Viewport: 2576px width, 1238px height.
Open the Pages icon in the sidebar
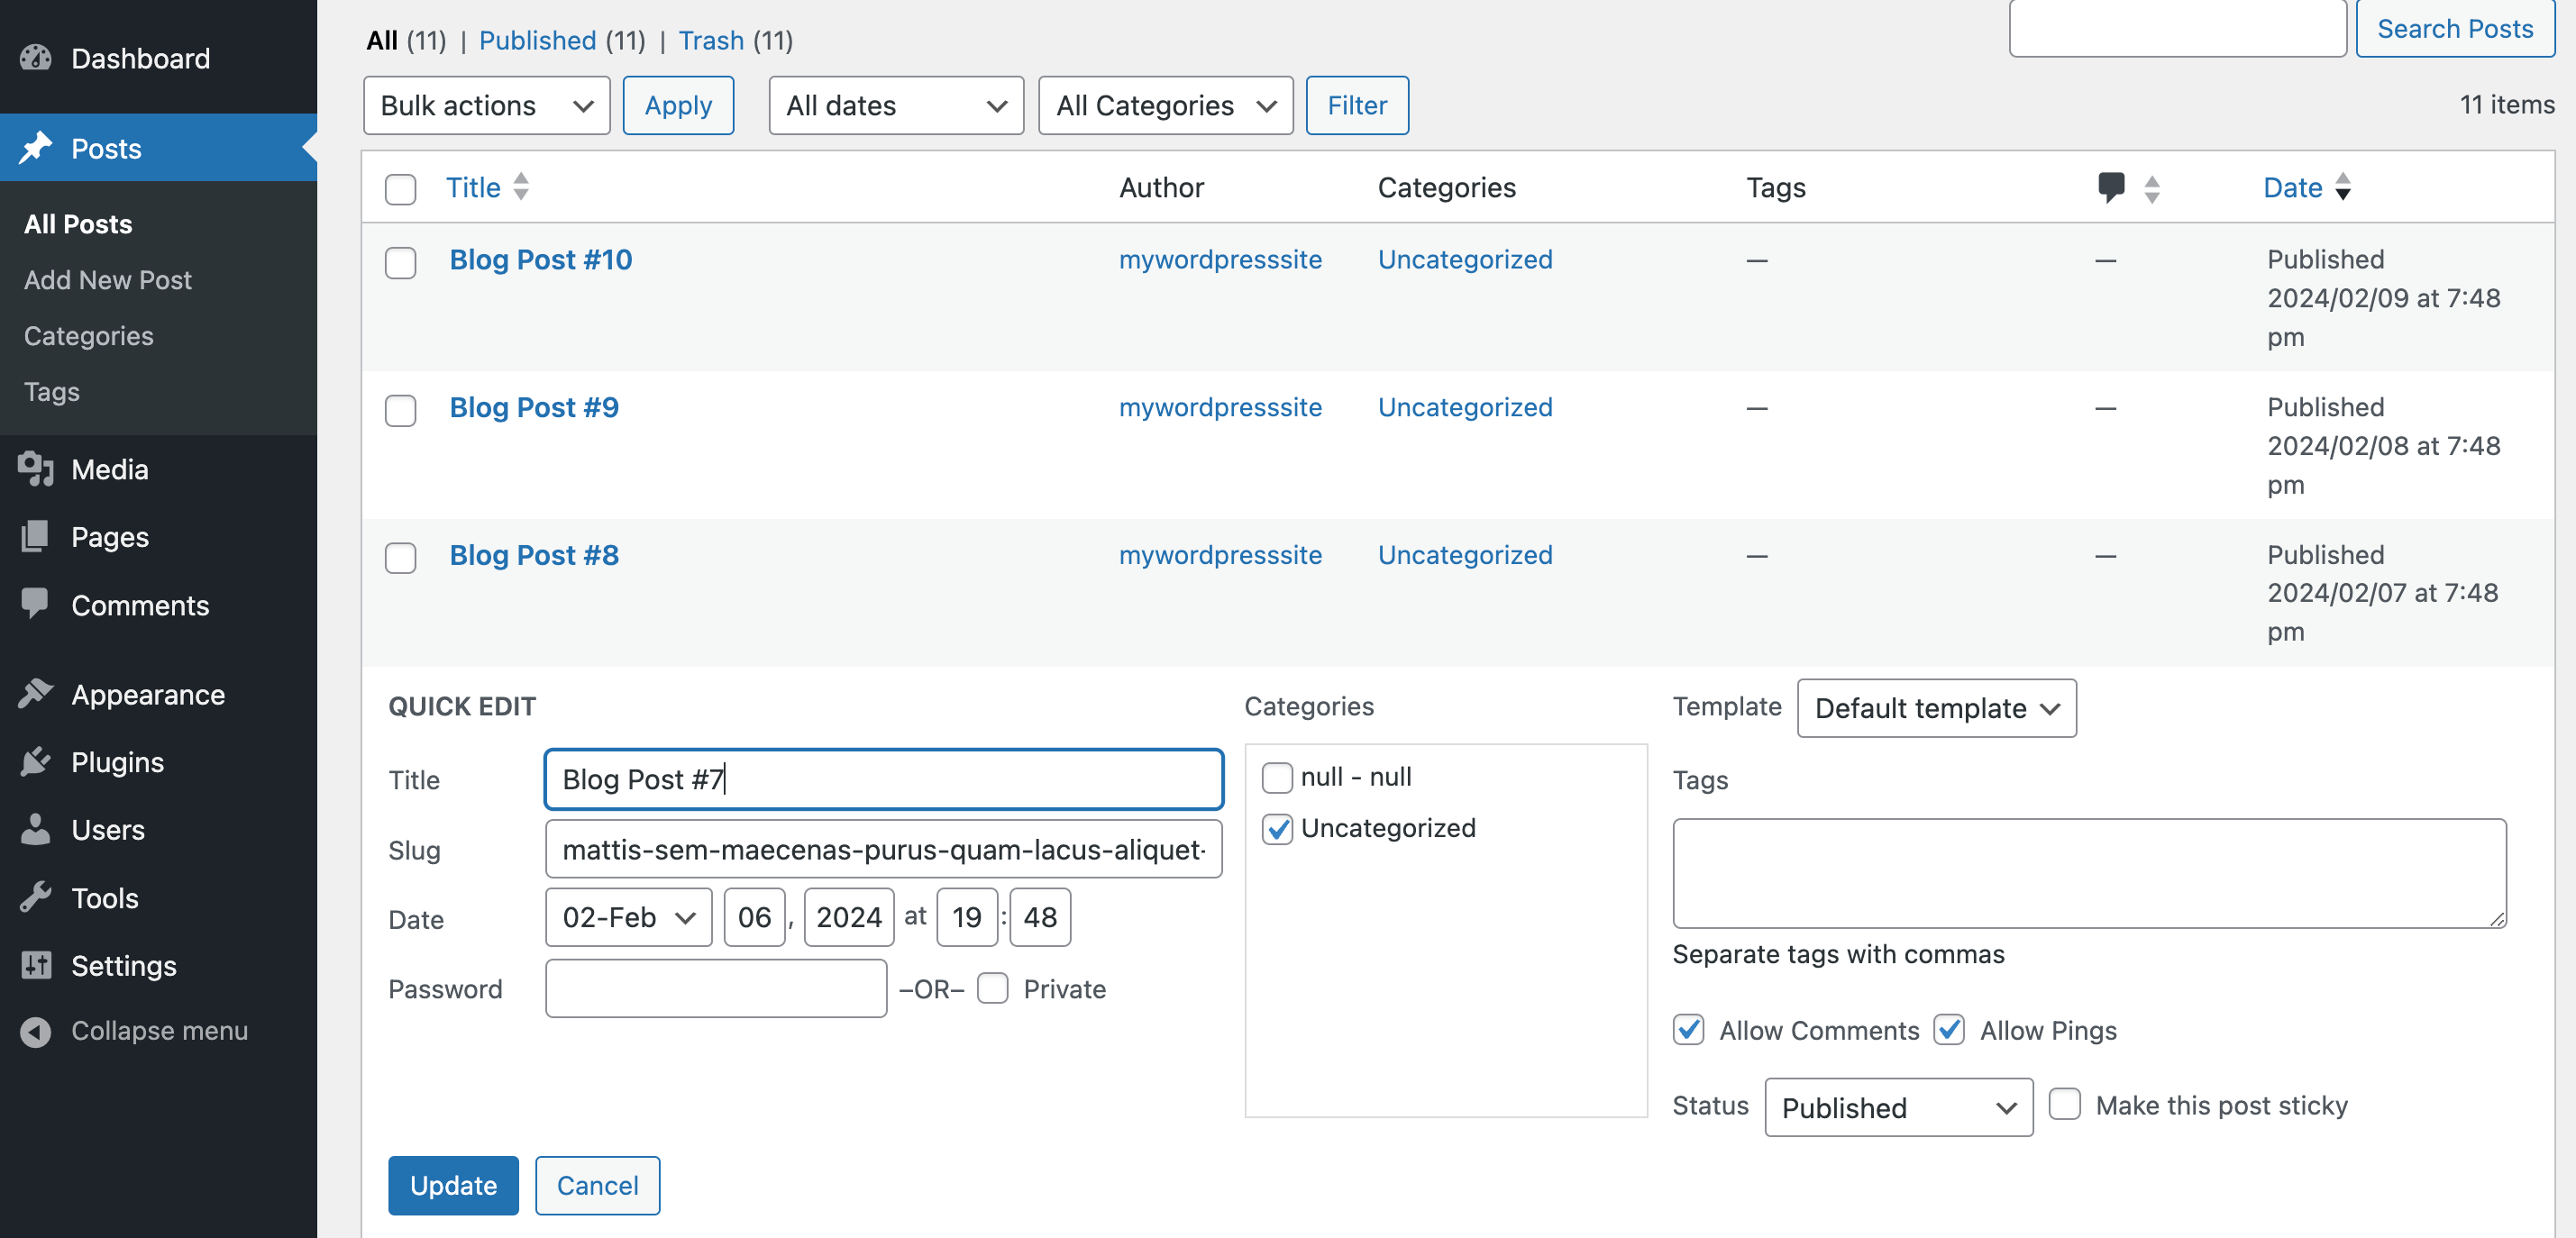coord(35,537)
